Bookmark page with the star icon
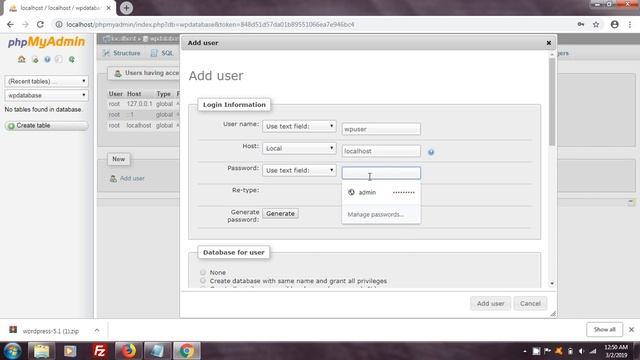The image size is (640, 360). 596,24
